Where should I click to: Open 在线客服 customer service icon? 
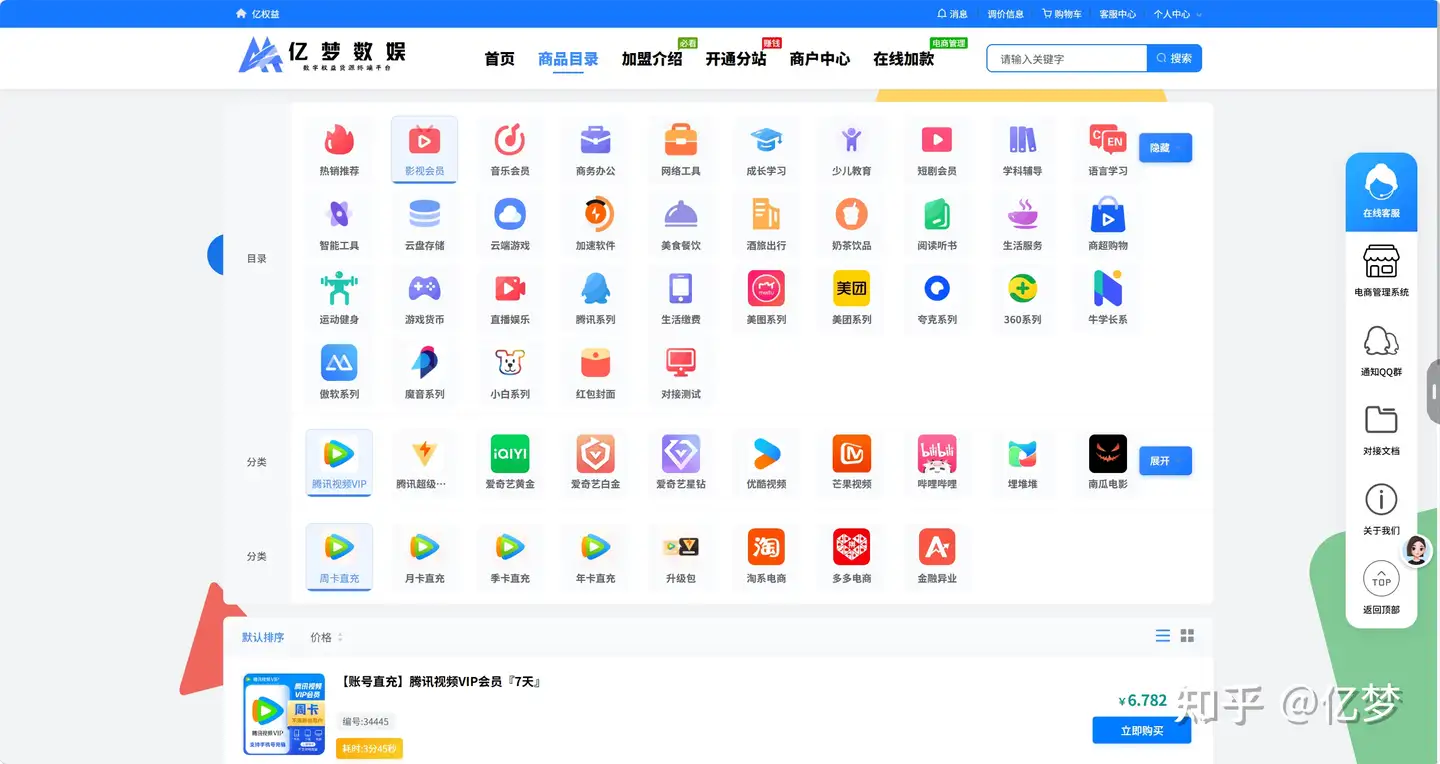[x=1381, y=182]
